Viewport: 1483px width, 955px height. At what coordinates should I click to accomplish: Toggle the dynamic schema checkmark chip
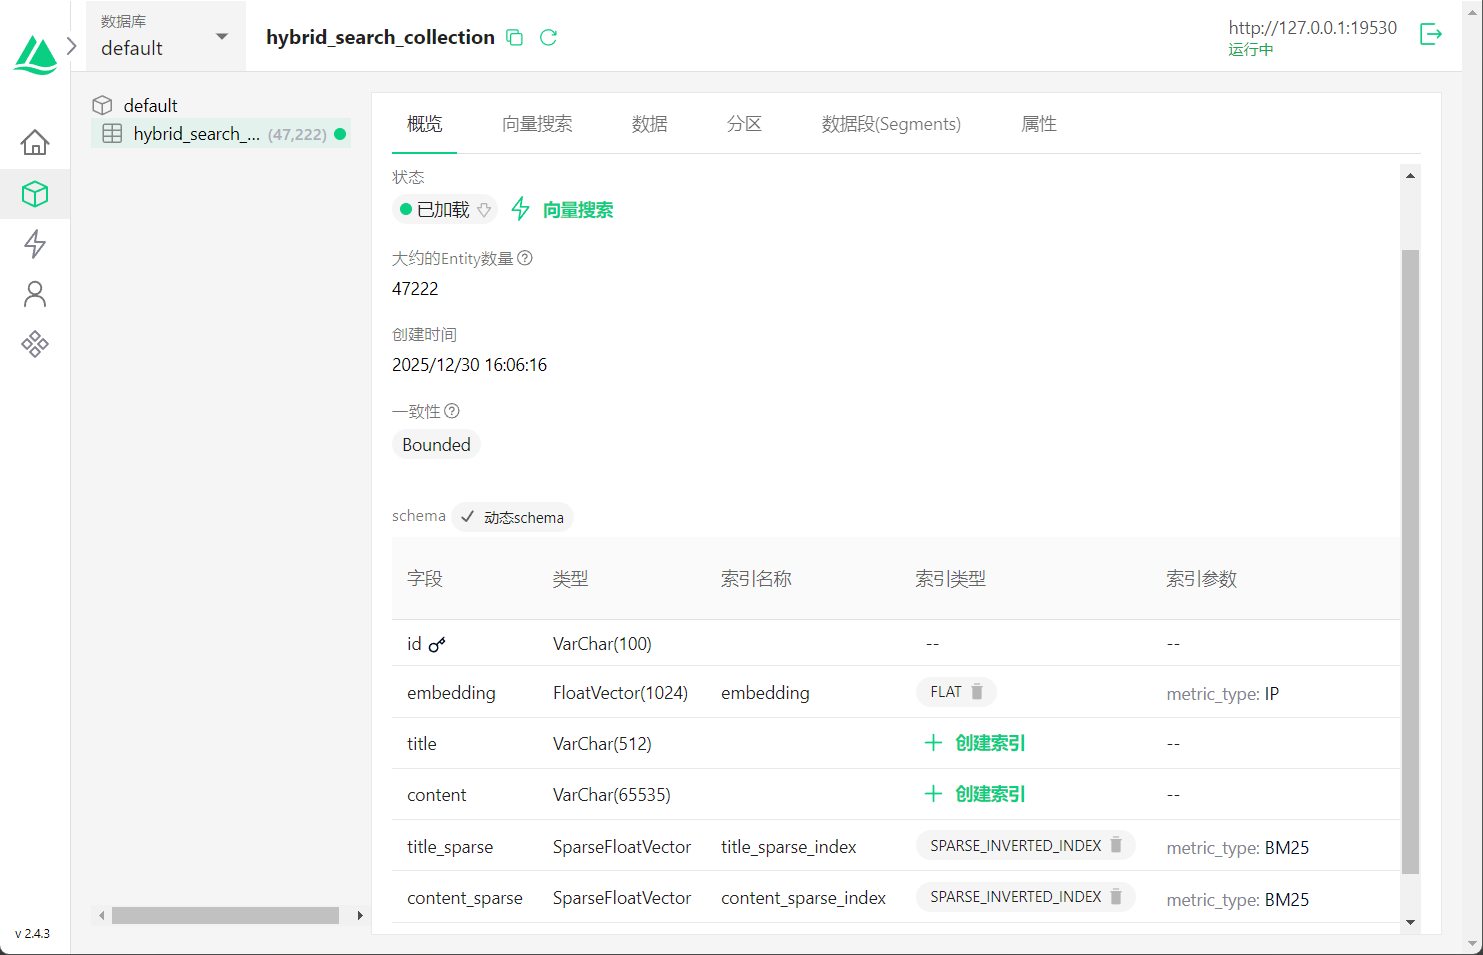512,517
